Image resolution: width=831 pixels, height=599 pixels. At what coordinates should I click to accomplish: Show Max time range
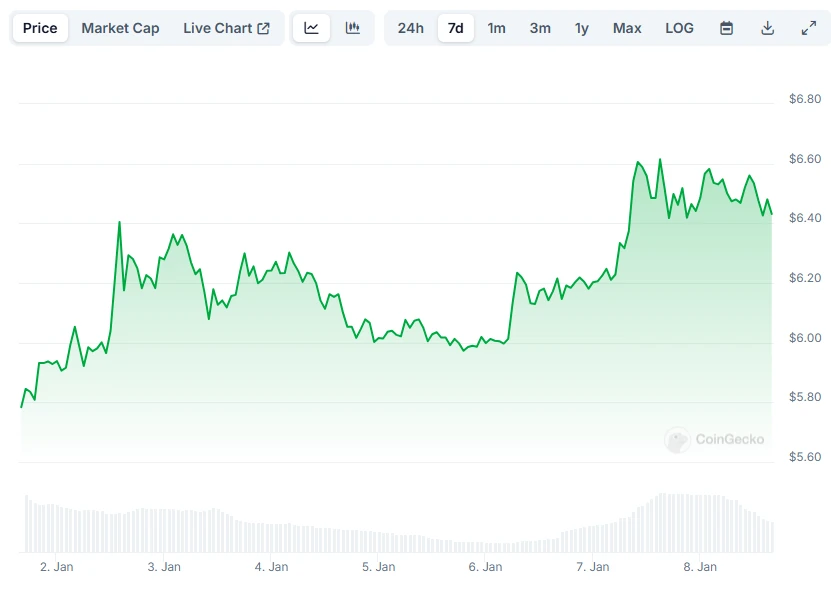point(627,28)
